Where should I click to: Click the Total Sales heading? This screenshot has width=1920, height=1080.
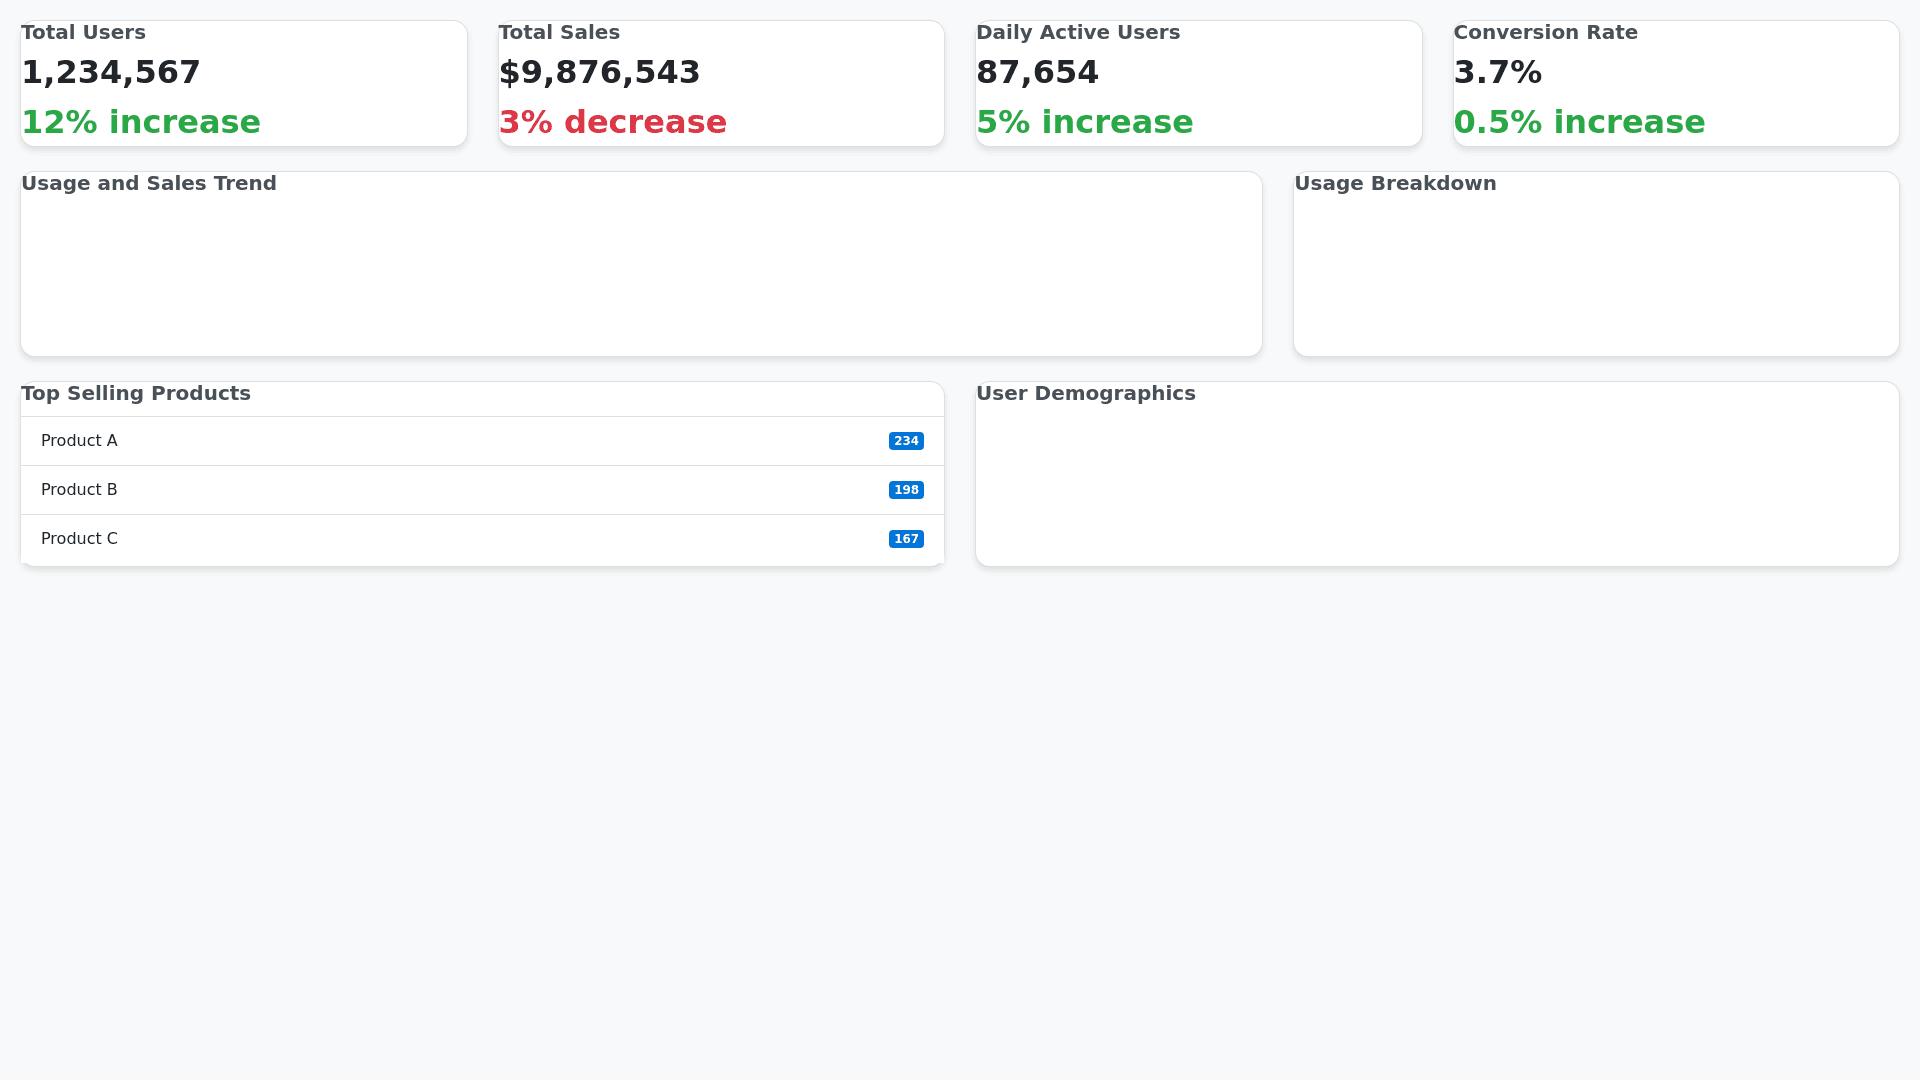(559, 33)
